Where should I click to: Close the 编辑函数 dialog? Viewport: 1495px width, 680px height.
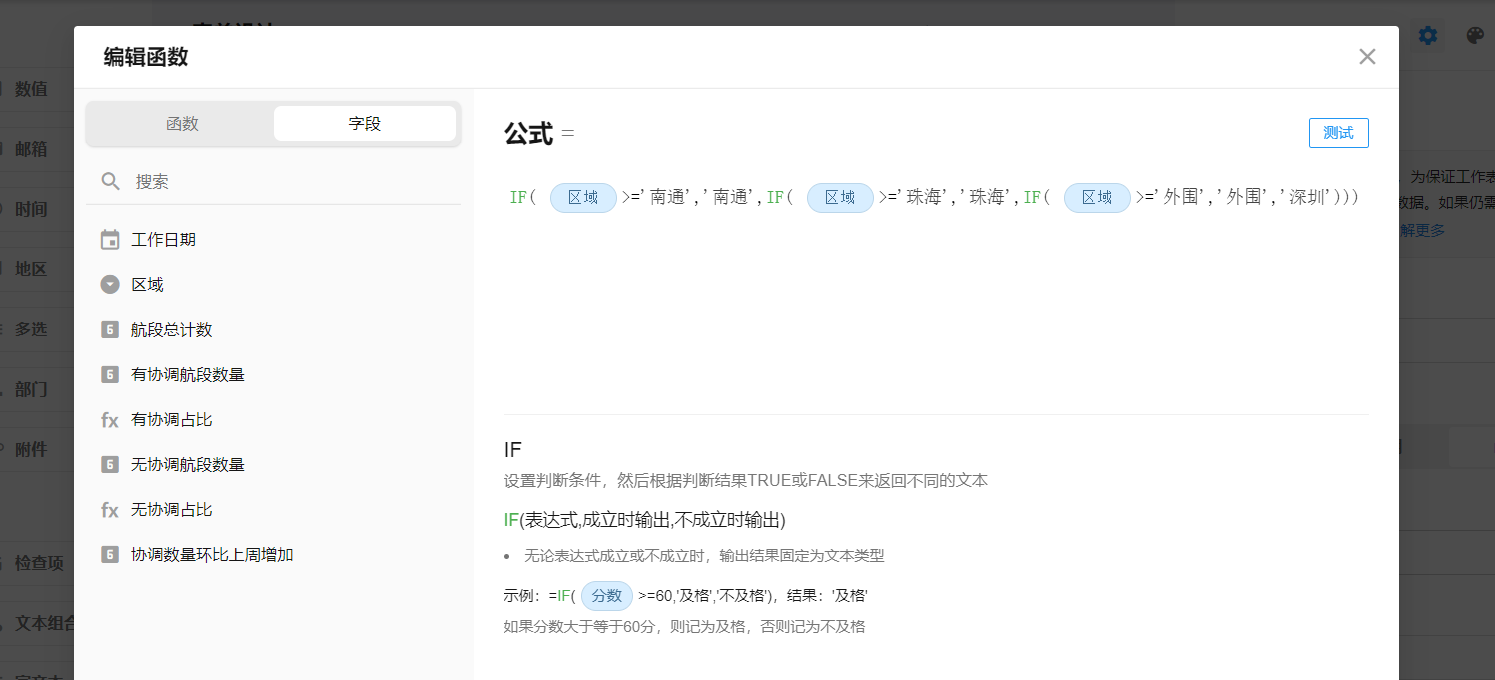coord(1367,56)
